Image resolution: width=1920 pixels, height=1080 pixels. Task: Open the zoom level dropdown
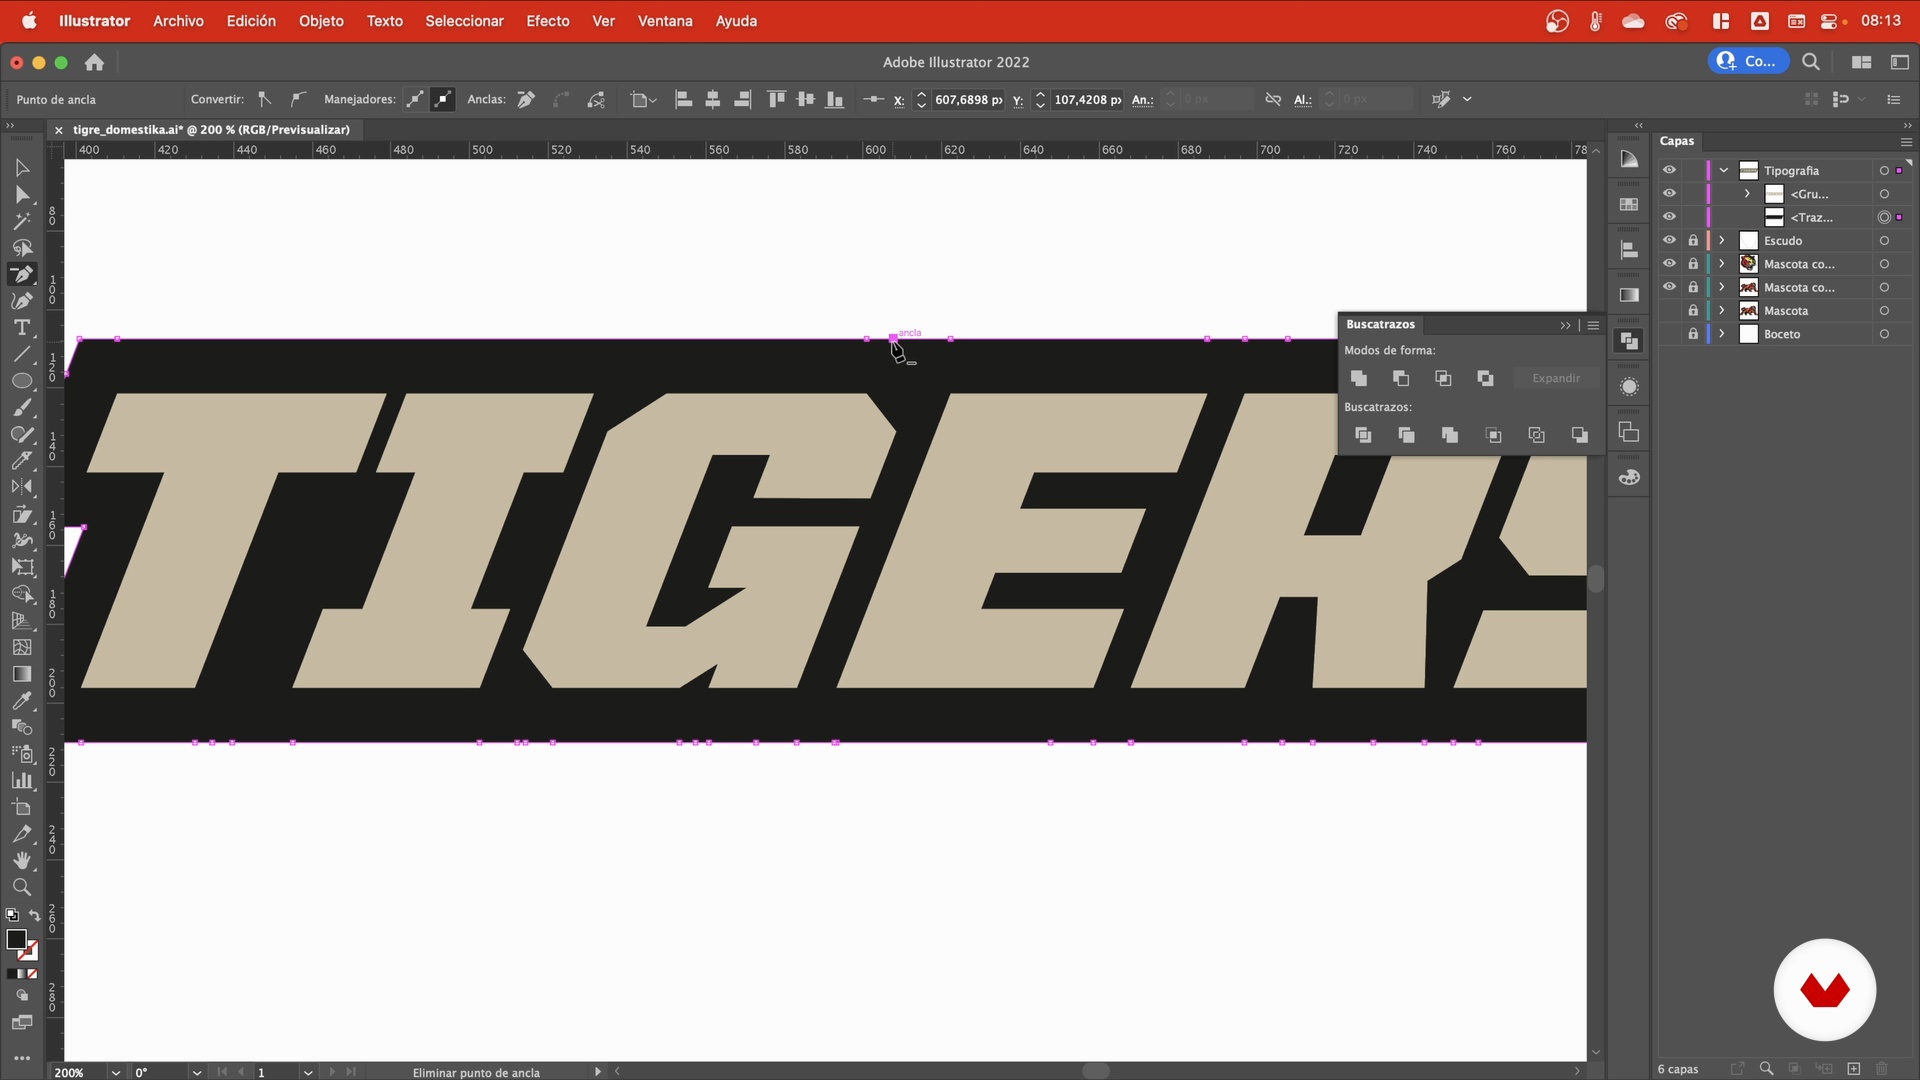click(116, 1072)
